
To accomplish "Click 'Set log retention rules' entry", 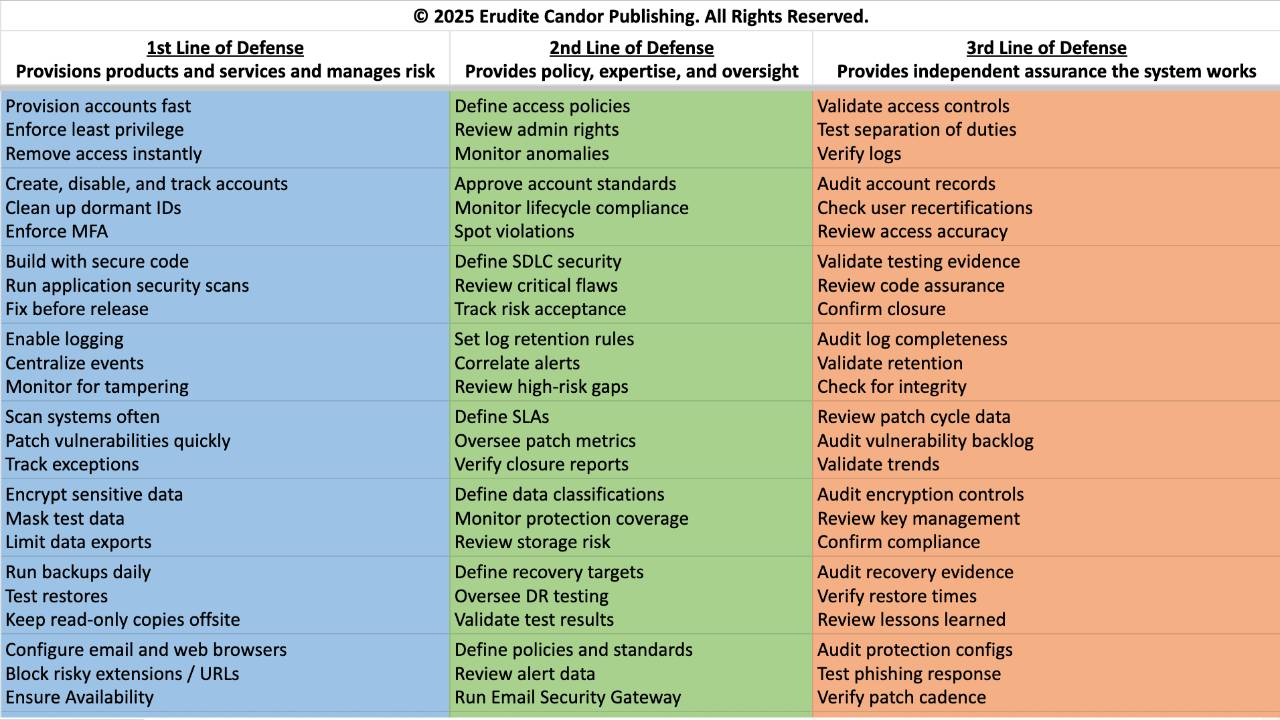I will pyautogui.click(x=544, y=339).
